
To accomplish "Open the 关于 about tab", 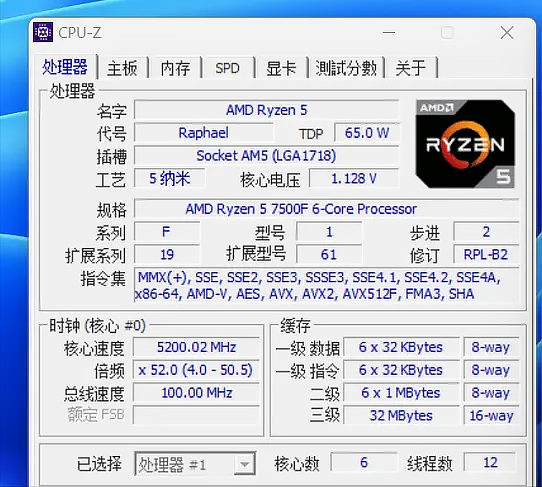I will pos(411,68).
